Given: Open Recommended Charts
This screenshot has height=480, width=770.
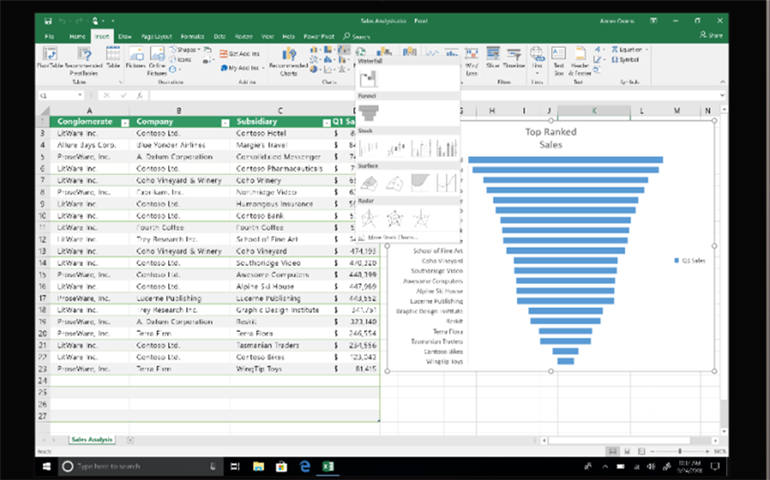Looking at the screenshot, I should pos(288,61).
